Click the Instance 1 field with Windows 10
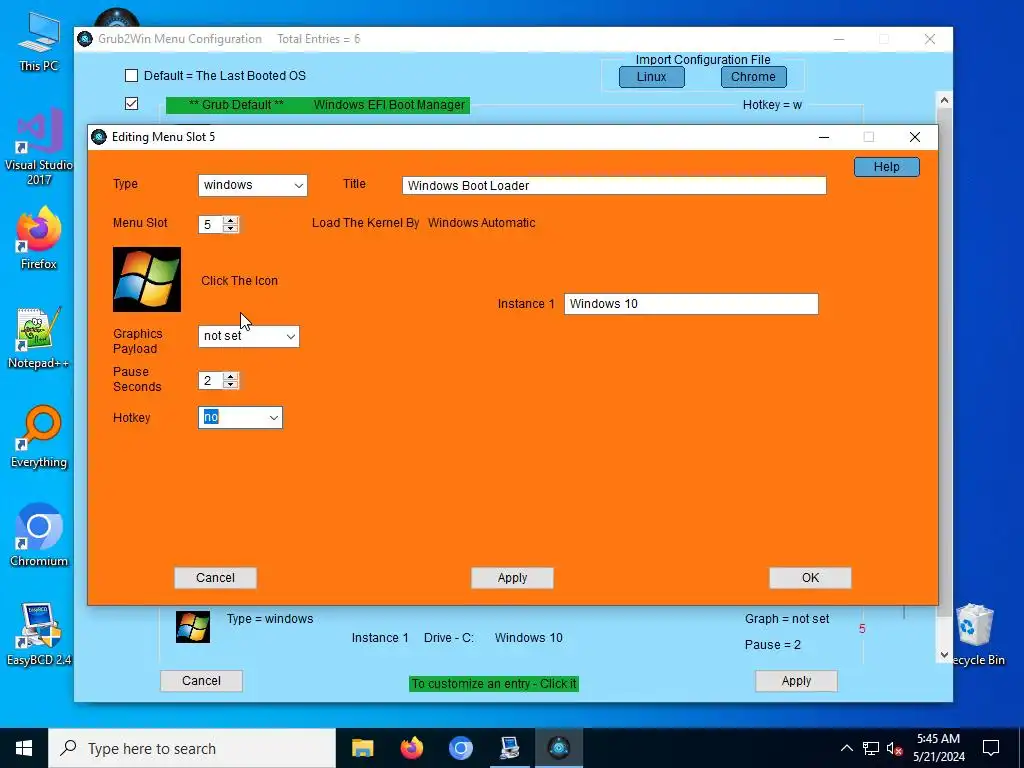Viewport: 1024px width, 768px height. pos(691,304)
